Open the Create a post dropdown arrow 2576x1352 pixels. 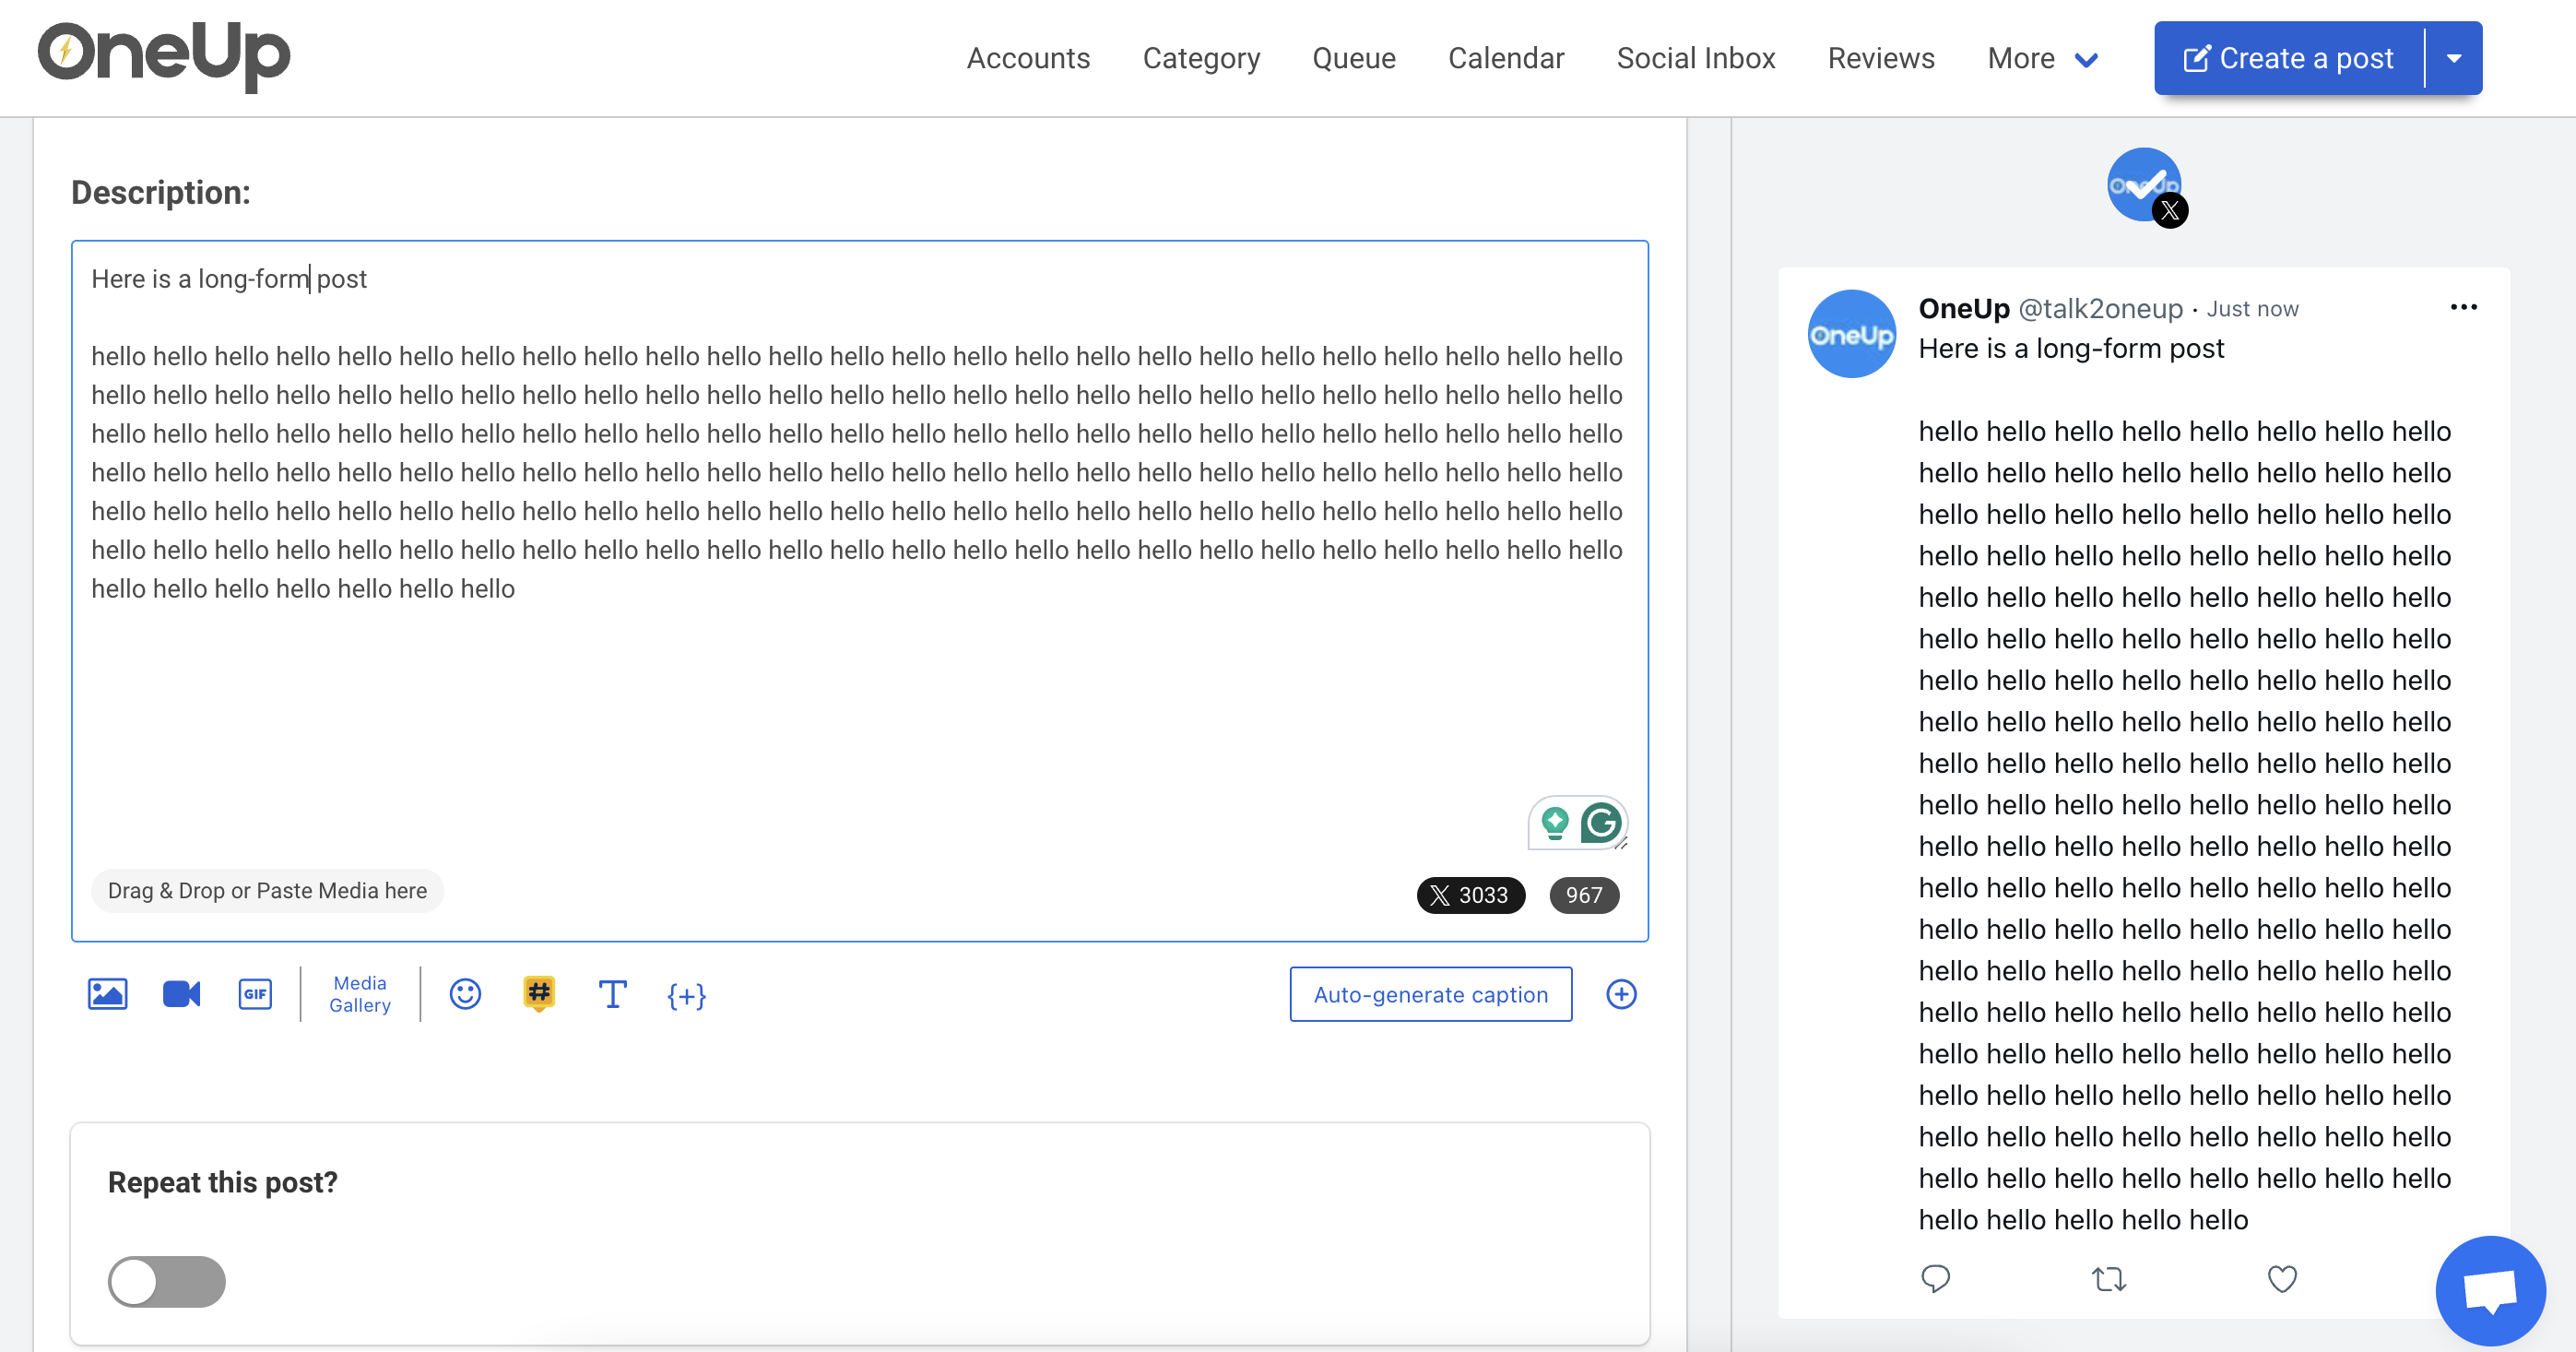[x=2454, y=58]
